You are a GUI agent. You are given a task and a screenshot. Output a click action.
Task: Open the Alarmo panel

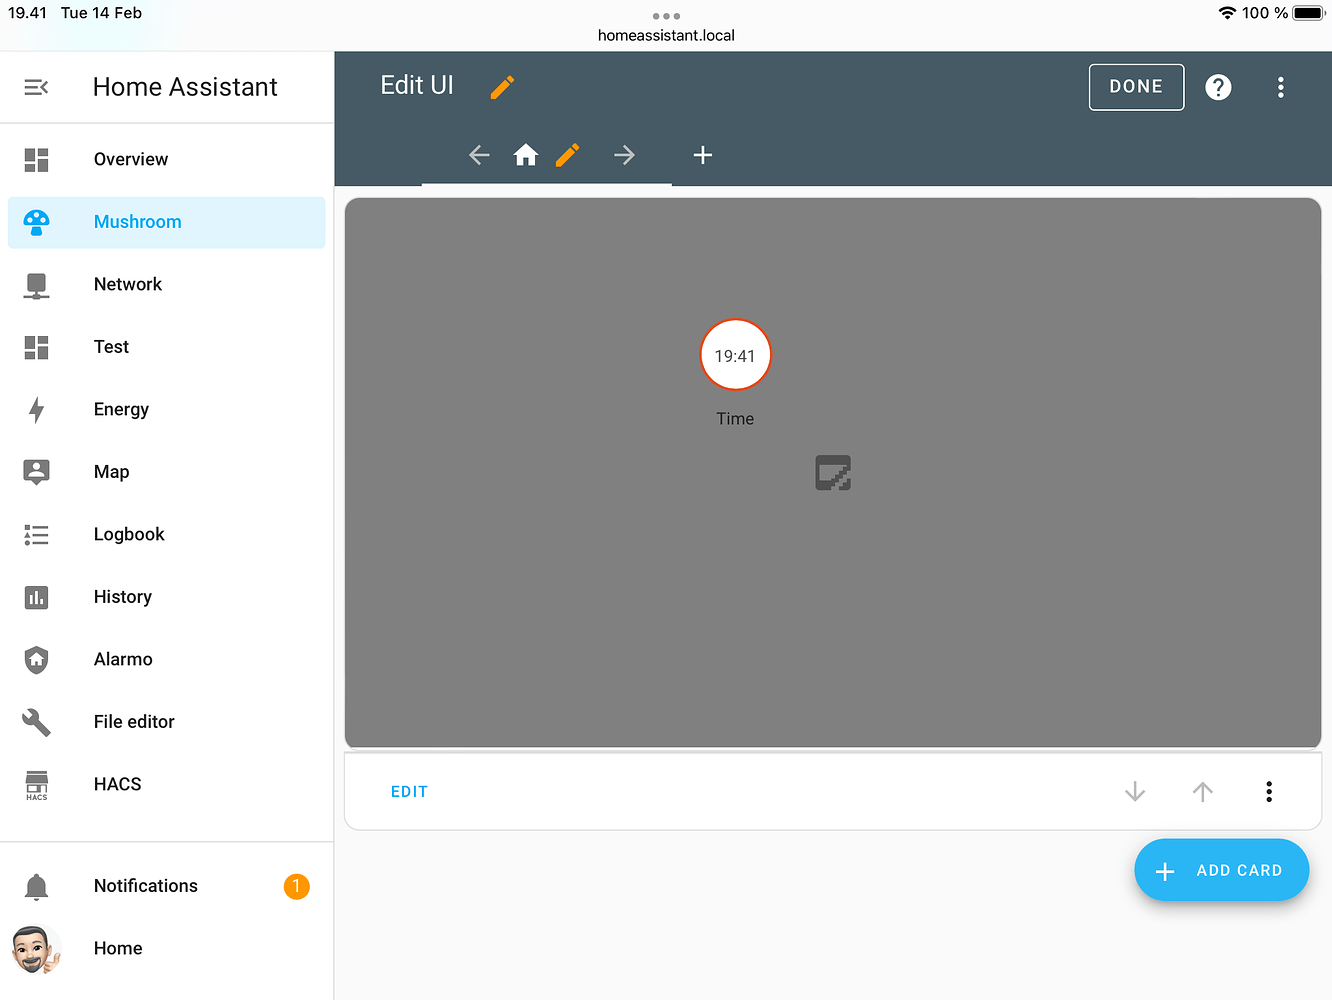pyautogui.click(x=122, y=659)
